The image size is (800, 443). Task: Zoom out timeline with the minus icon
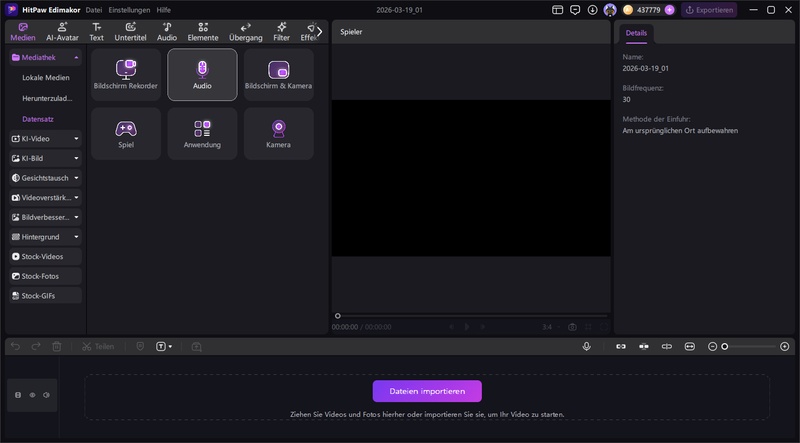tap(713, 347)
